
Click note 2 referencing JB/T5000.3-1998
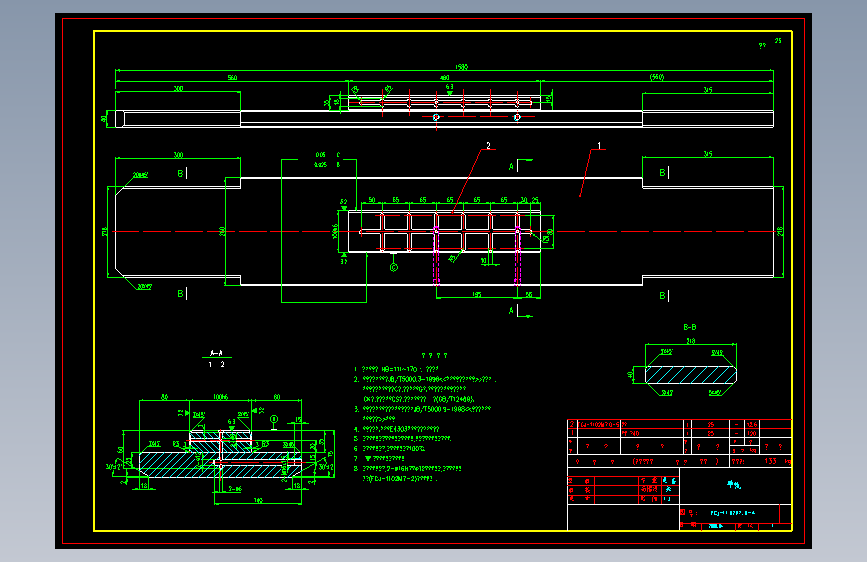coord(425,379)
